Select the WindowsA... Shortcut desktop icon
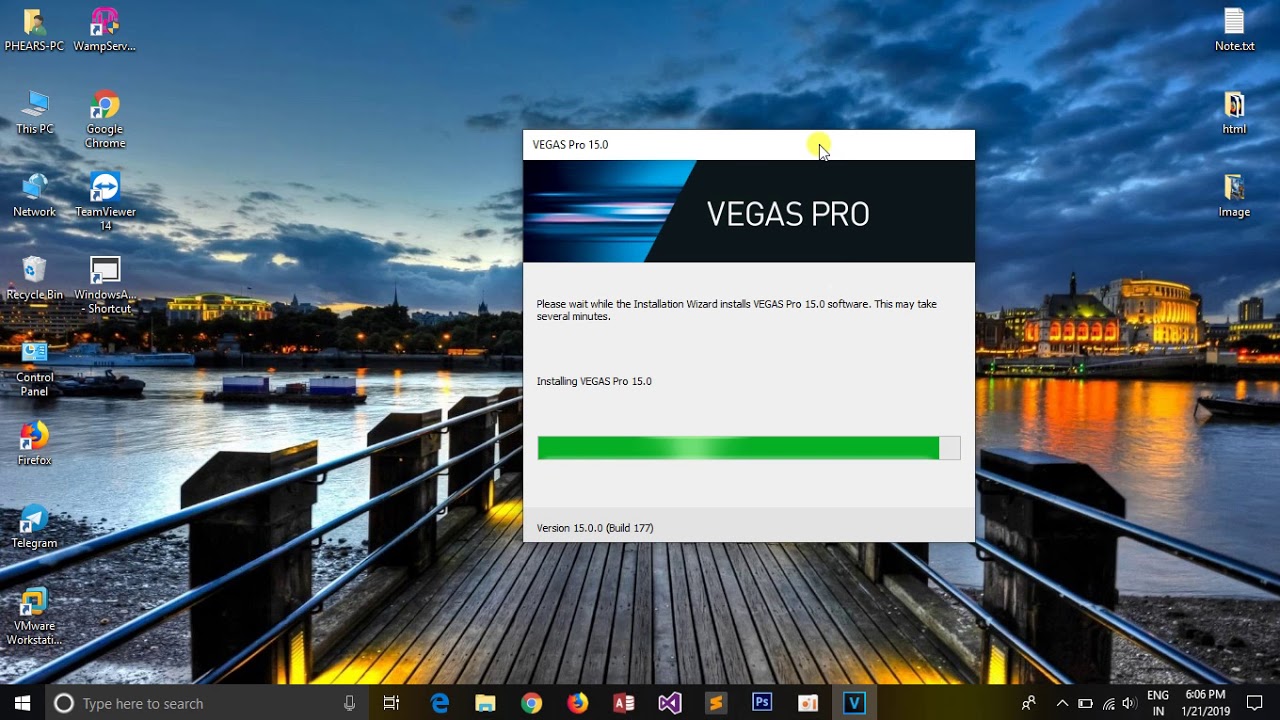The width and height of the screenshot is (1280, 720). pos(104,285)
